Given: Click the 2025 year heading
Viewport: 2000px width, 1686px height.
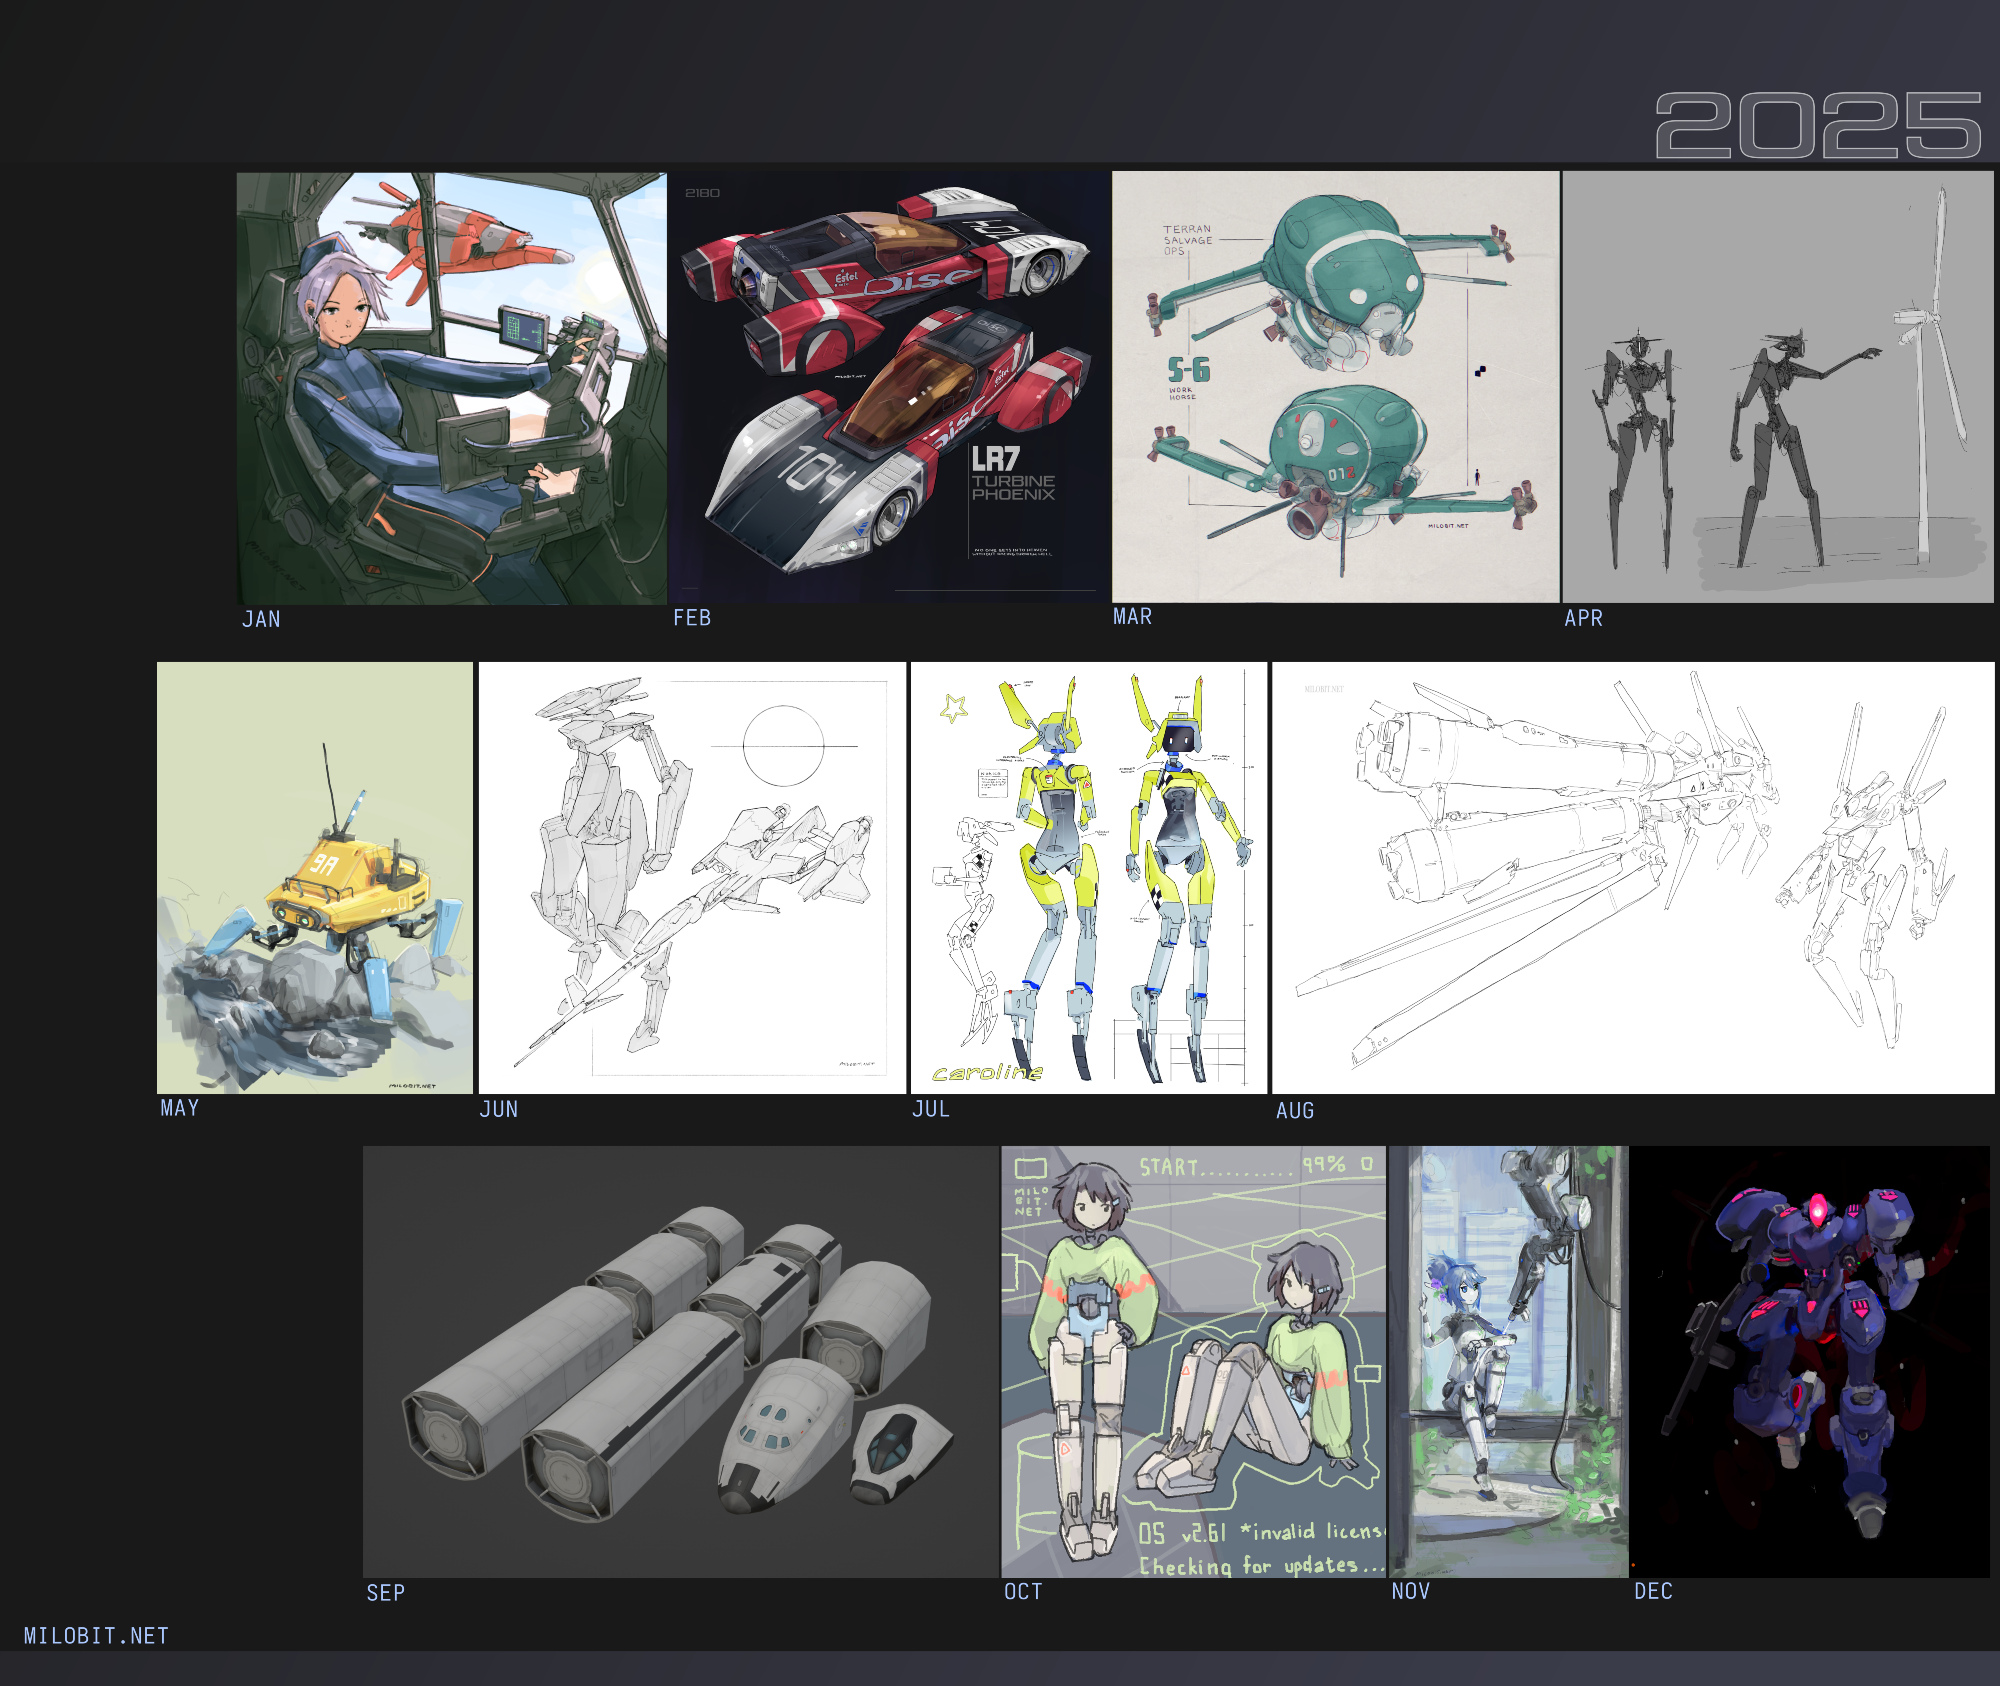Looking at the screenshot, I should pos(1817,125).
